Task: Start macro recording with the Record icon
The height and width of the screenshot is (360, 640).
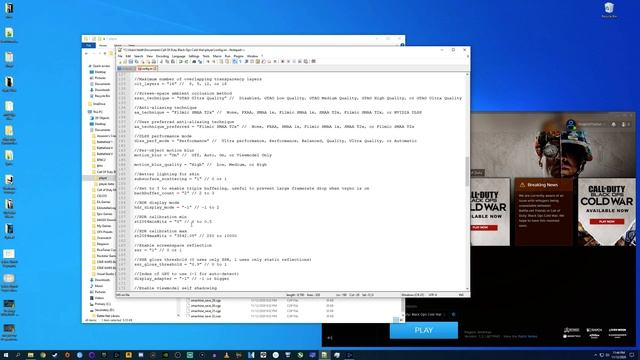Action: click(x=282, y=62)
